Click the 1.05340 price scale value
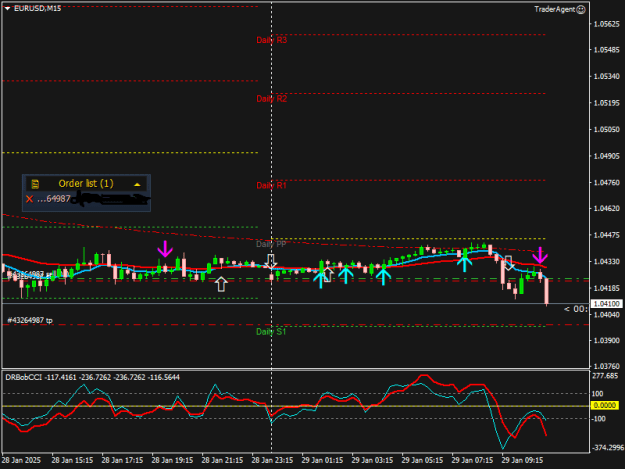Screen dimensions: 625x469 tap(607, 77)
